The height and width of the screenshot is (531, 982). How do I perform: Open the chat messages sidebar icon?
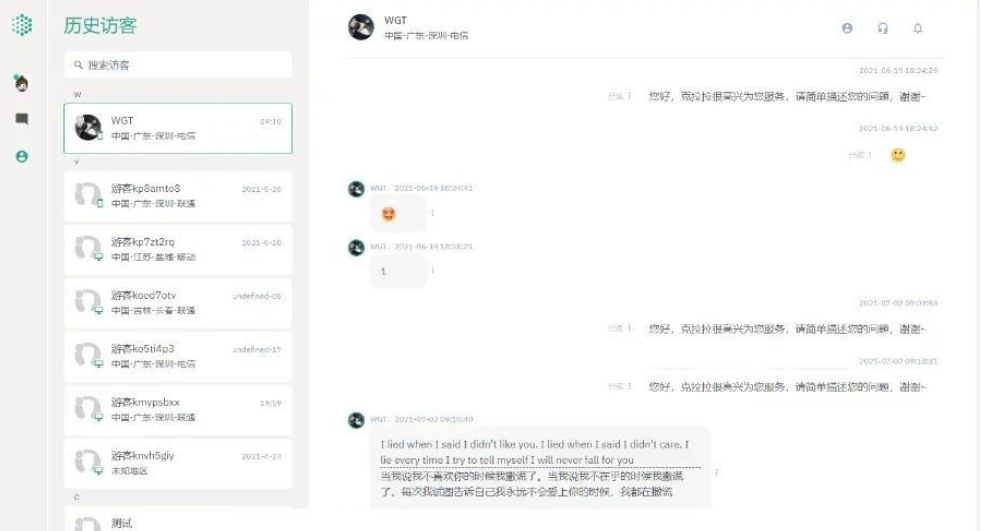[x=22, y=119]
